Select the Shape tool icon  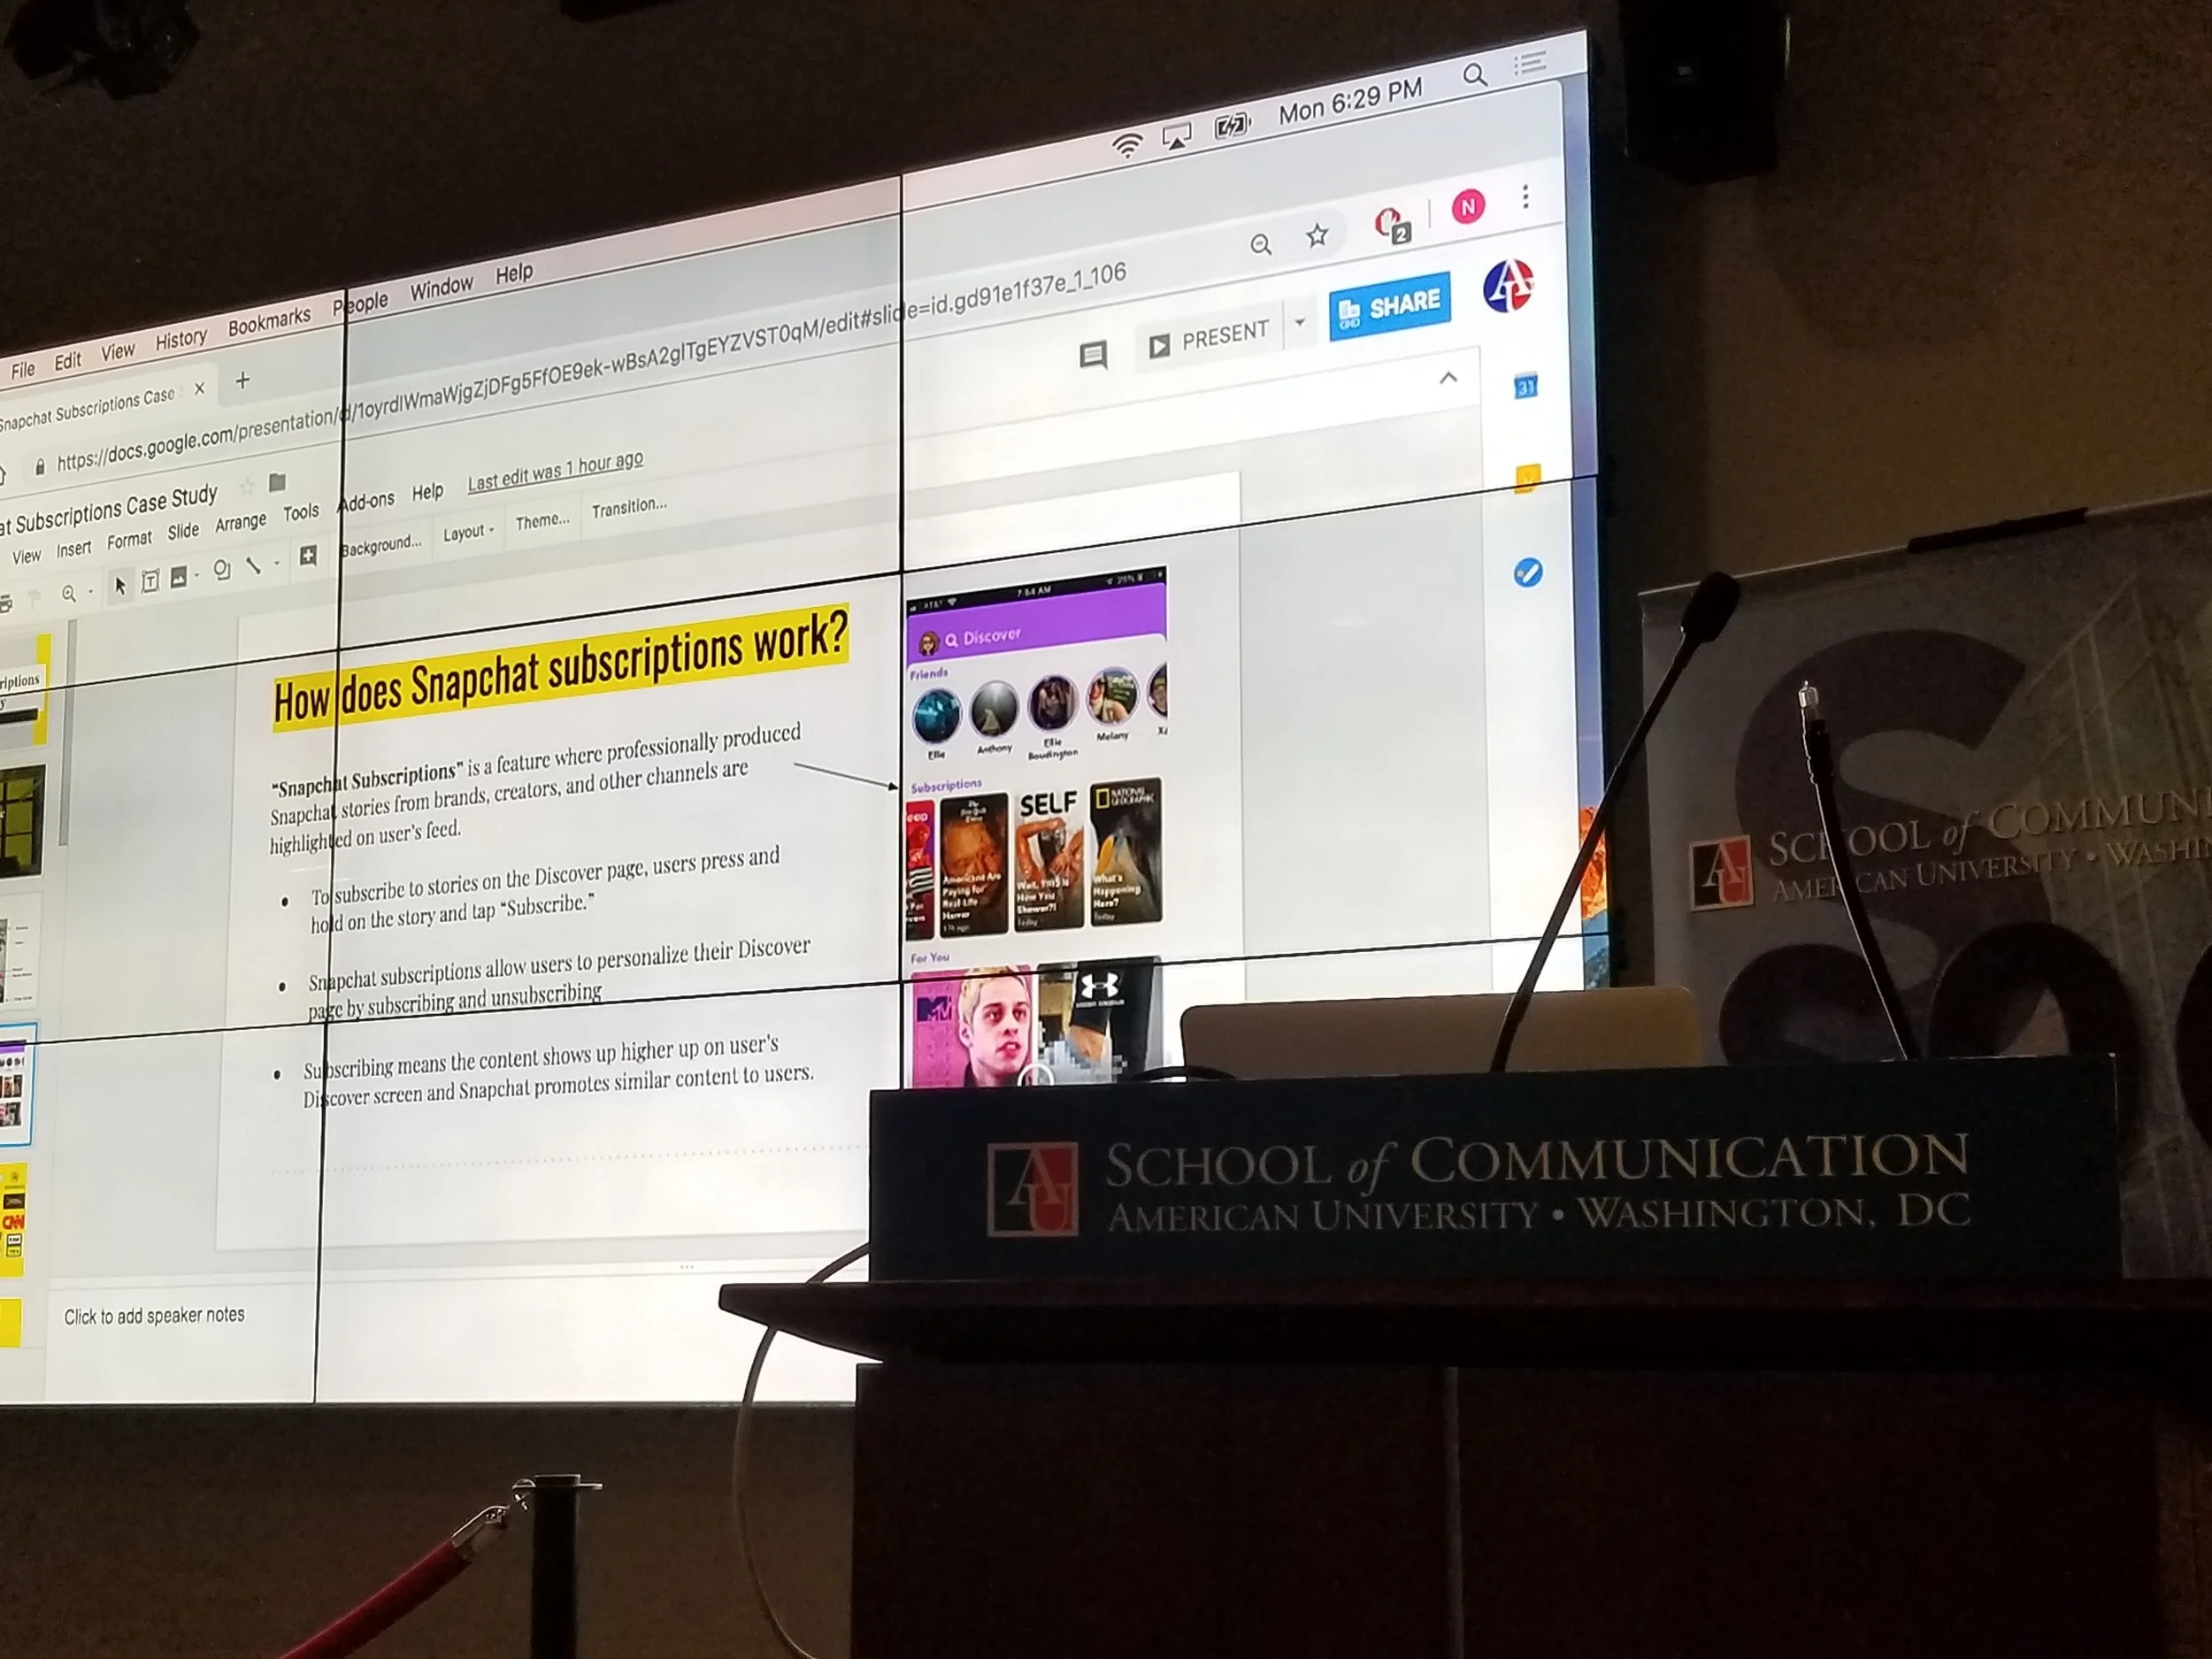[222, 570]
